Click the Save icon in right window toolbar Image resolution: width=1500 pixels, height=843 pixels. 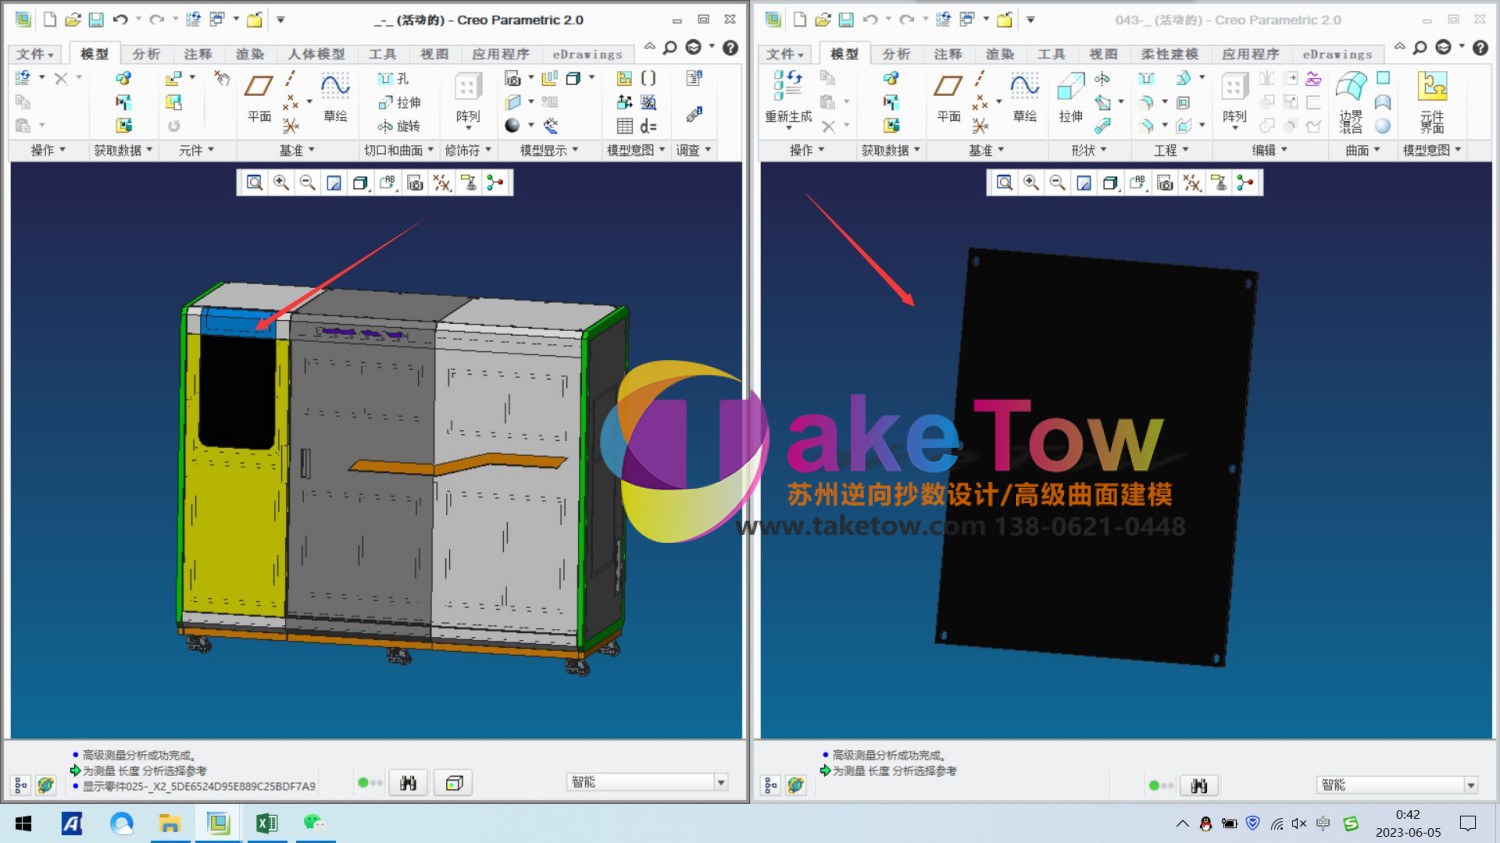tap(846, 20)
